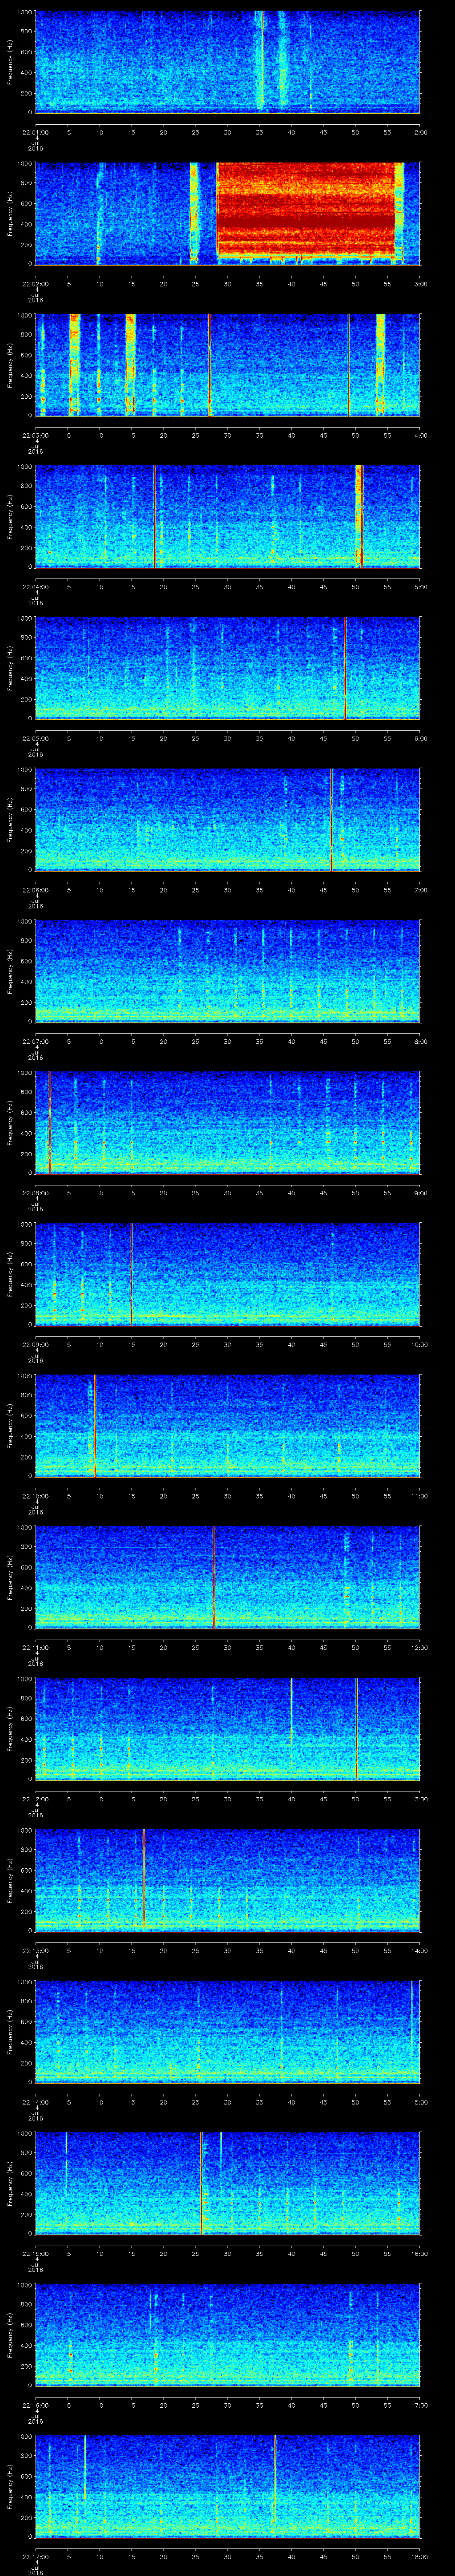This screenshot has height=2576, width=455.
Task: Click the 9:00 end time label
Action: click(420, 1192)
